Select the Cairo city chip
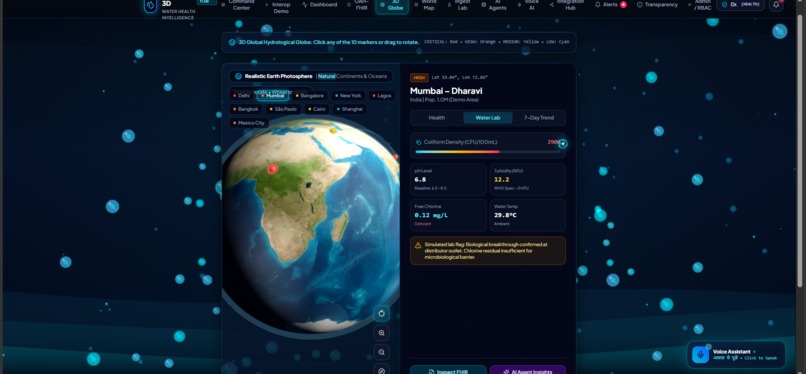 tap(317, 109)
